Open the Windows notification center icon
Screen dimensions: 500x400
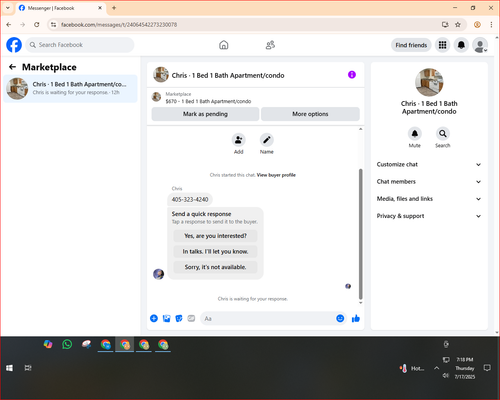point(487,368)
